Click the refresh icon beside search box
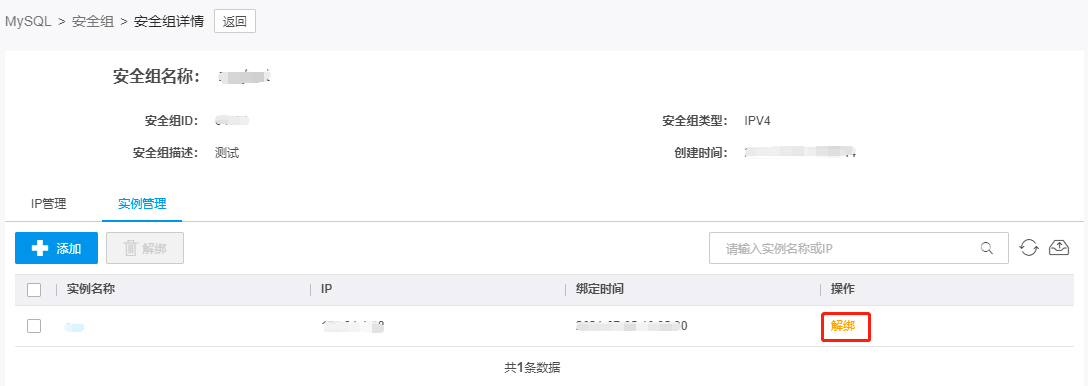This screenshot has width=1088, height=386. point(1028,248)
